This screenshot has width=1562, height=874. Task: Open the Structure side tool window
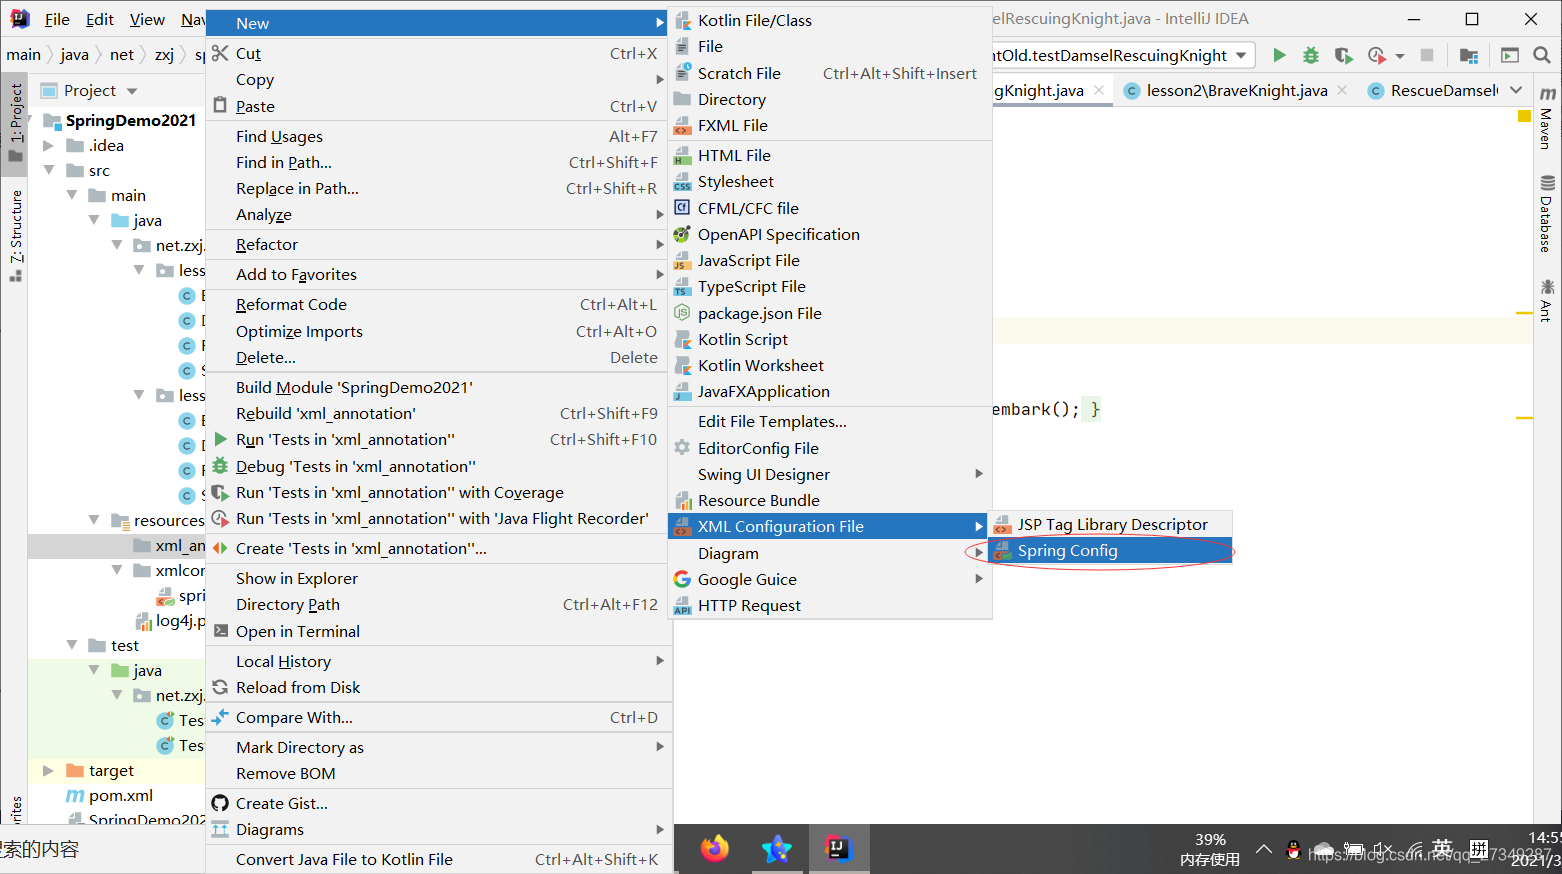coord(15,235)
